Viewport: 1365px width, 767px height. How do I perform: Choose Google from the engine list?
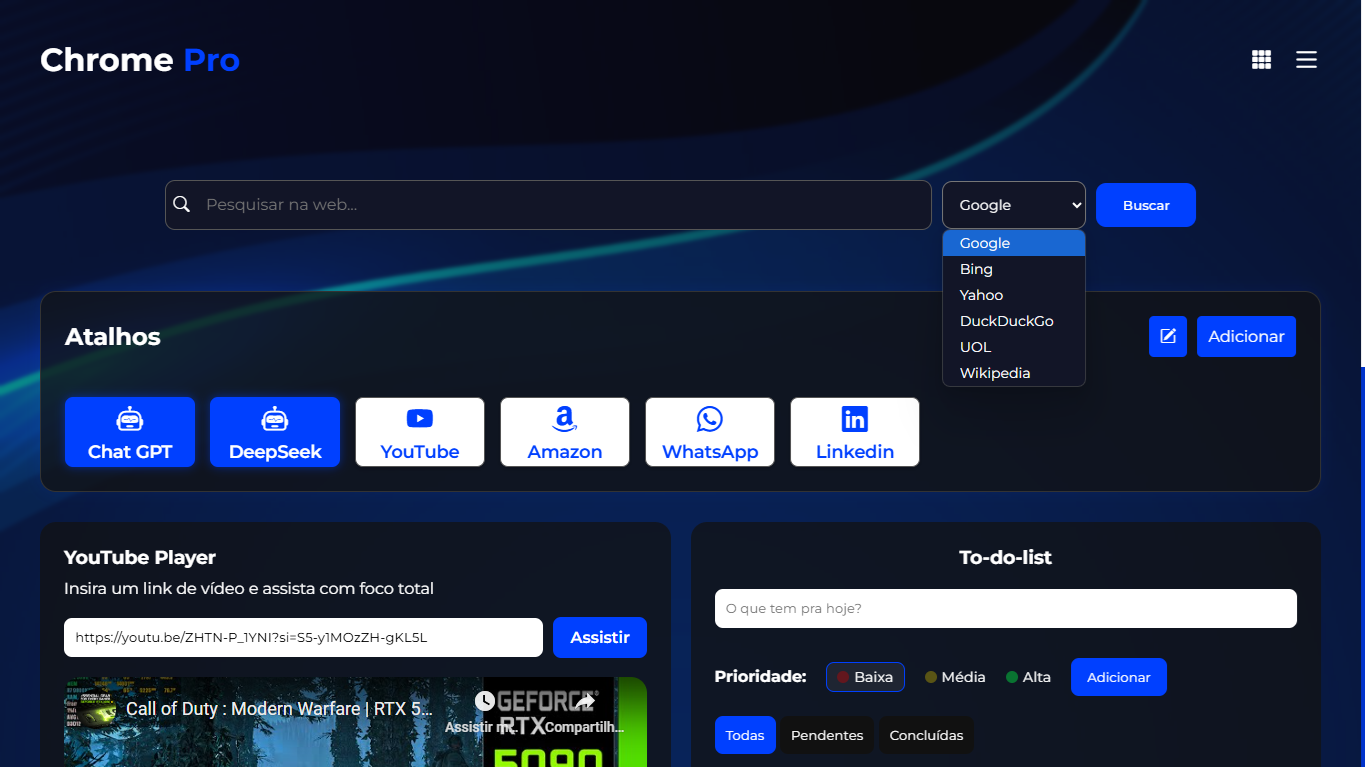coord(1014,243)
